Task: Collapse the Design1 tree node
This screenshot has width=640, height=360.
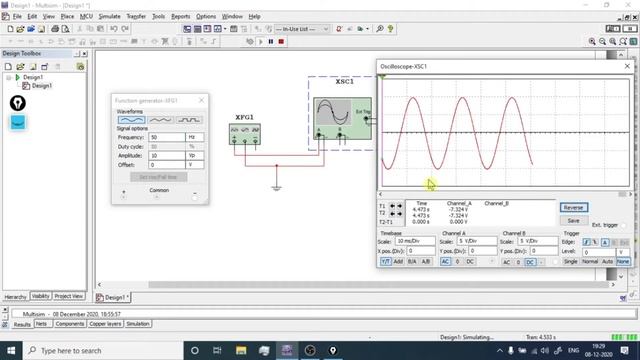Action: point(9,77)
